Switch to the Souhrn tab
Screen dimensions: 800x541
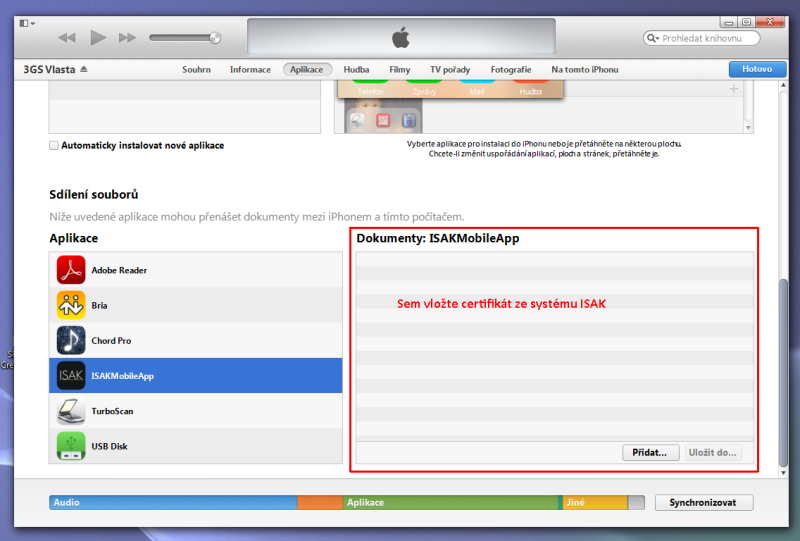click(x=196, y=69)
